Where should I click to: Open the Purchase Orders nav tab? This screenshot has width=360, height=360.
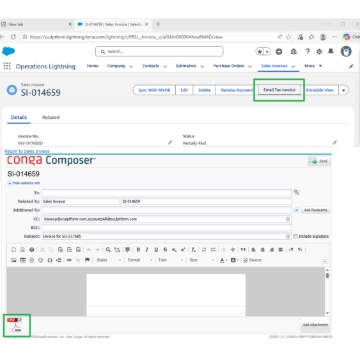[229, 66]
